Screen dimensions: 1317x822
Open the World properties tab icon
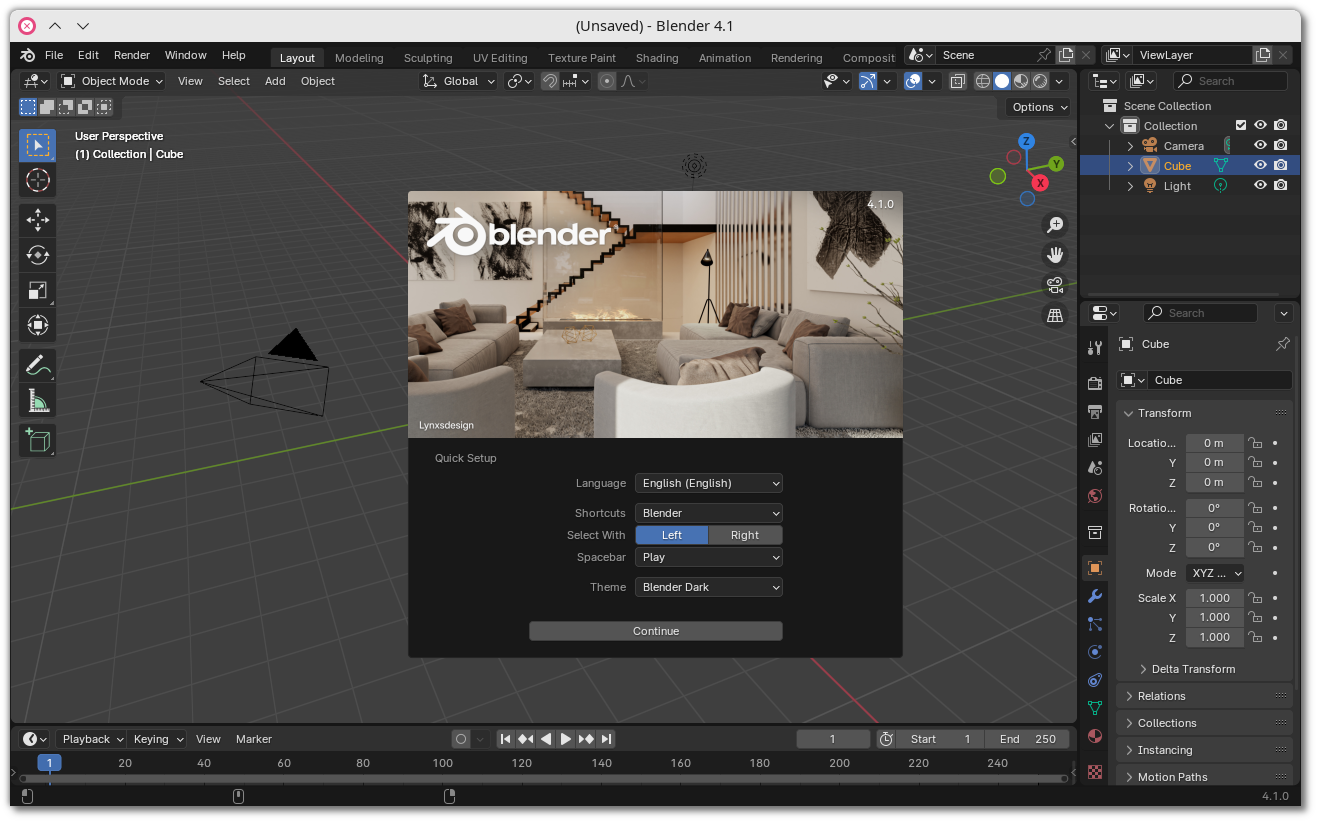[1095, 496]
